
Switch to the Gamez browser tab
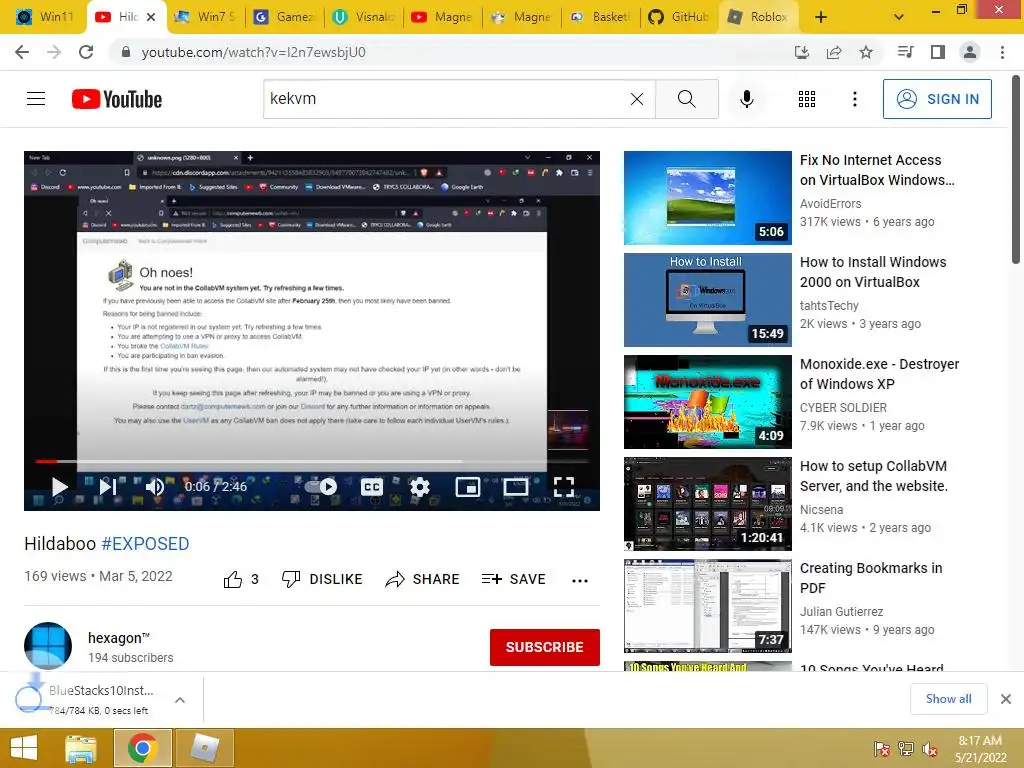click(x=283, y=17)
